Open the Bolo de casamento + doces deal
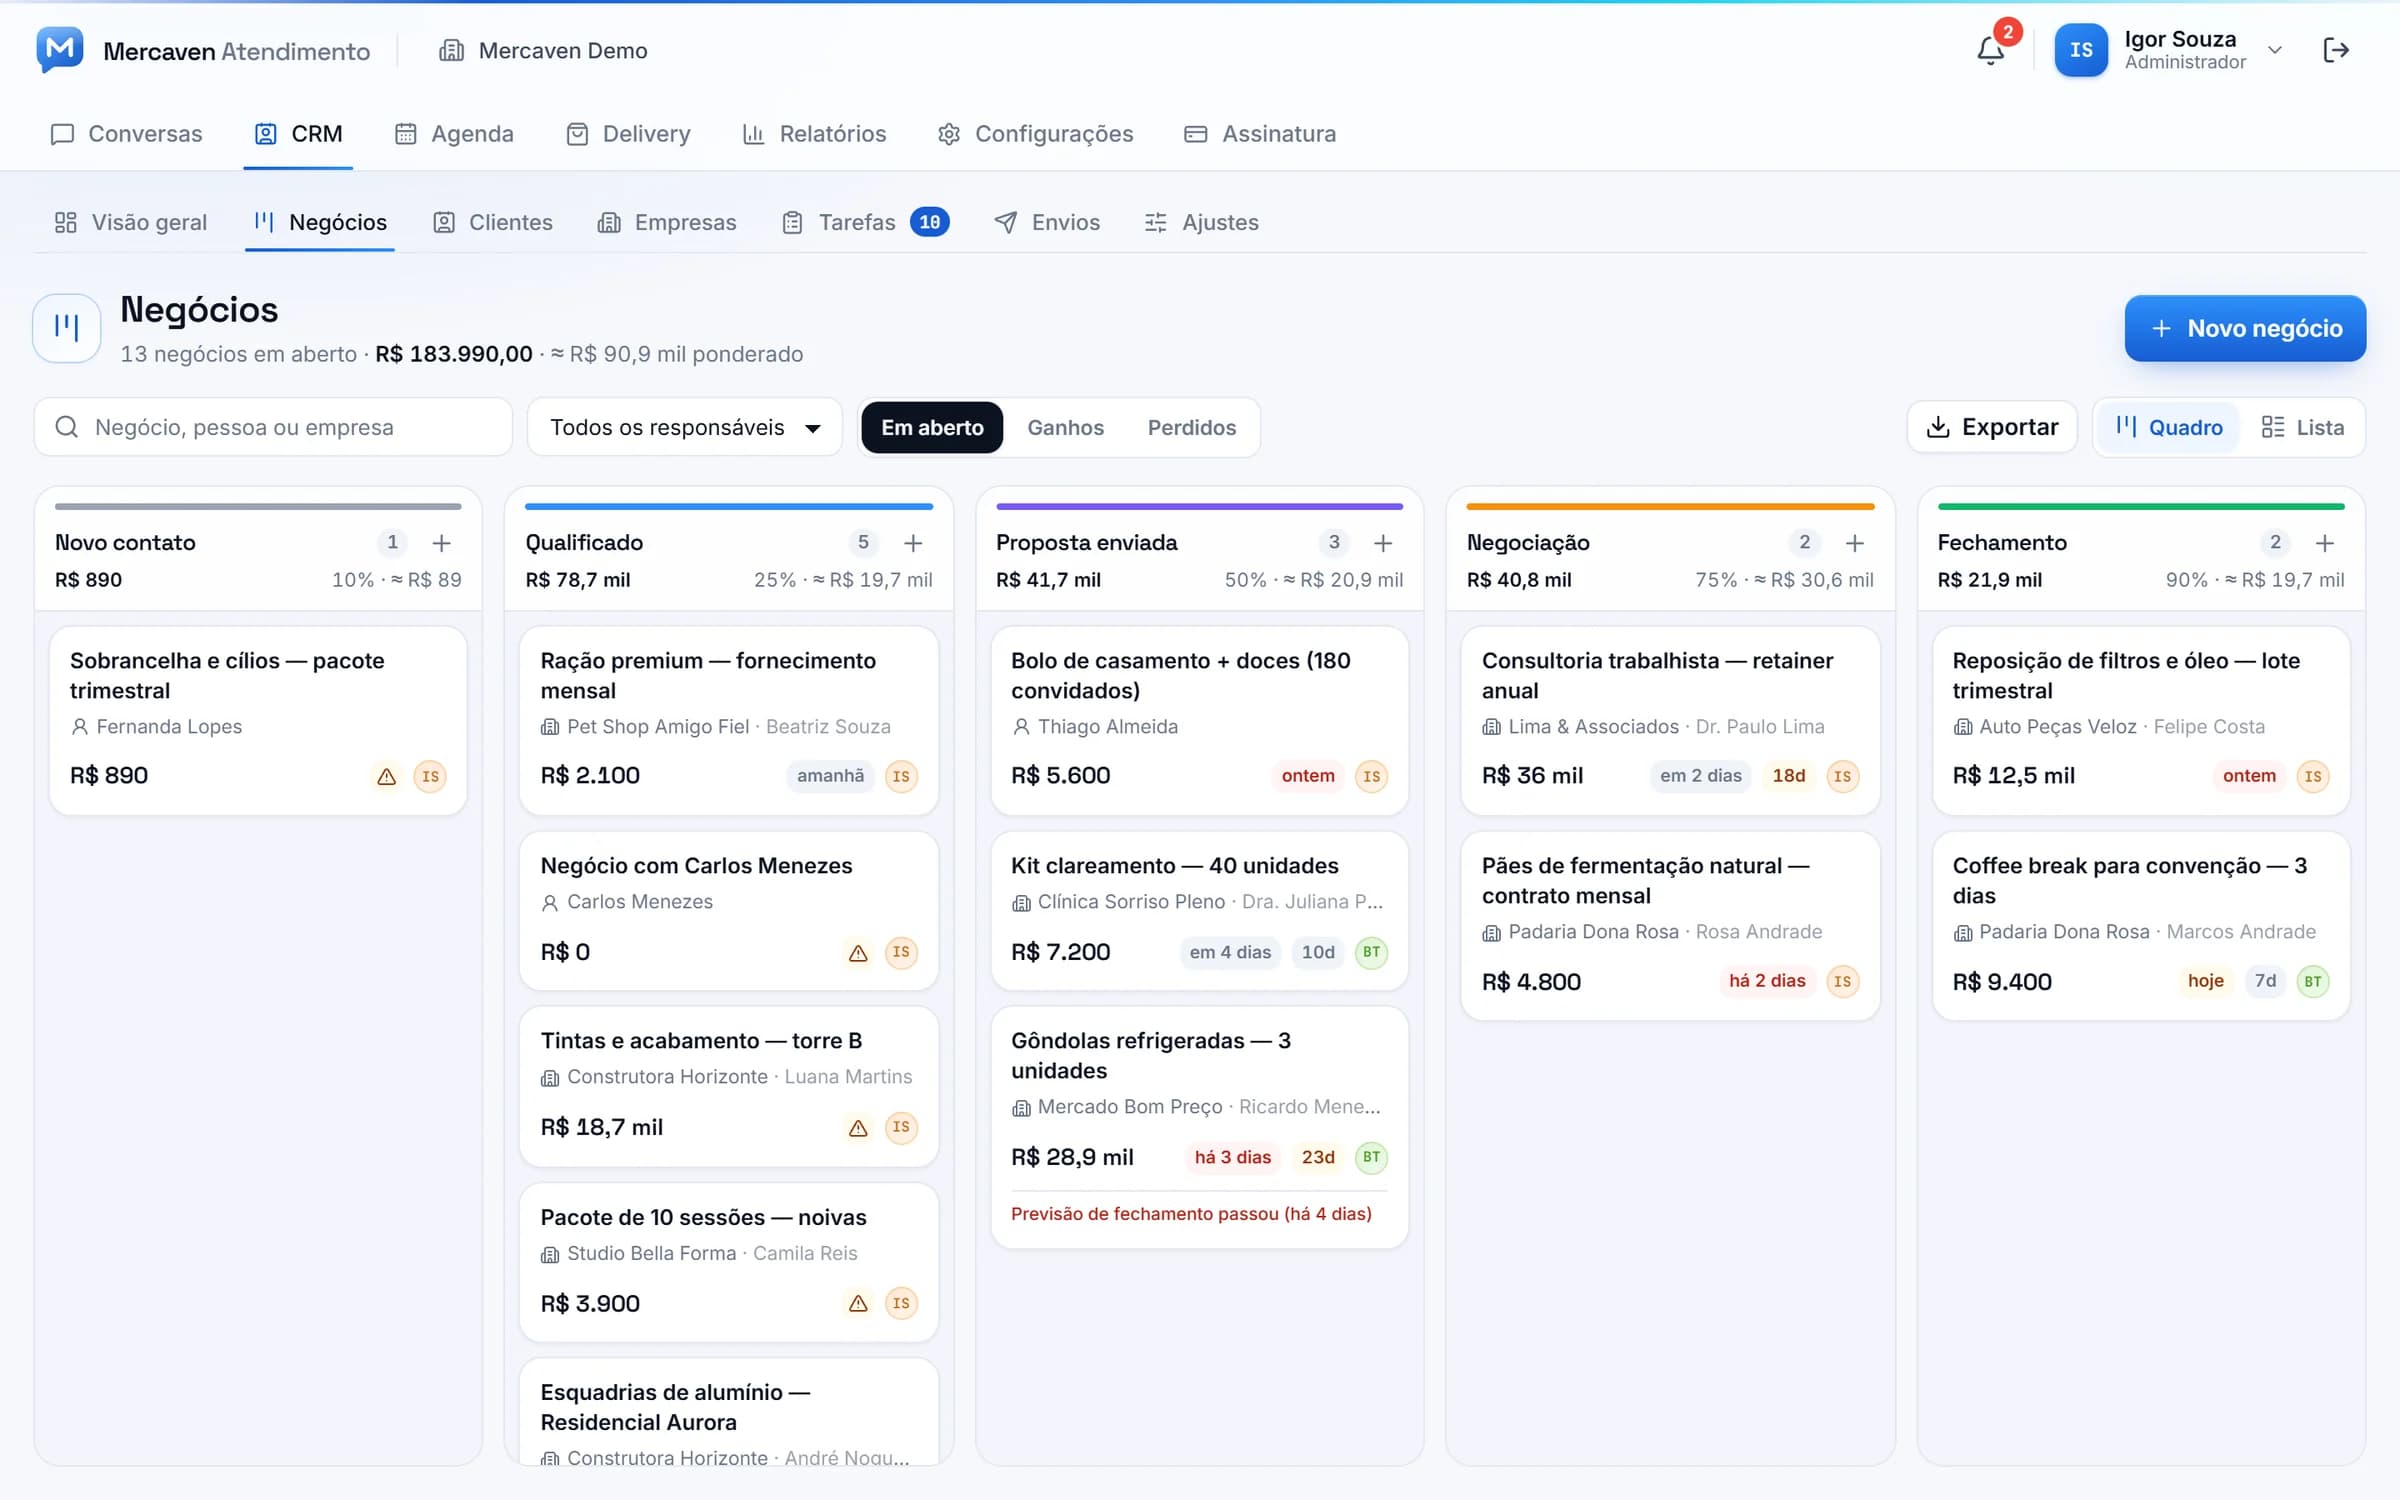The width and height of the screenshot is (2400, 1500). [1200, 720]
